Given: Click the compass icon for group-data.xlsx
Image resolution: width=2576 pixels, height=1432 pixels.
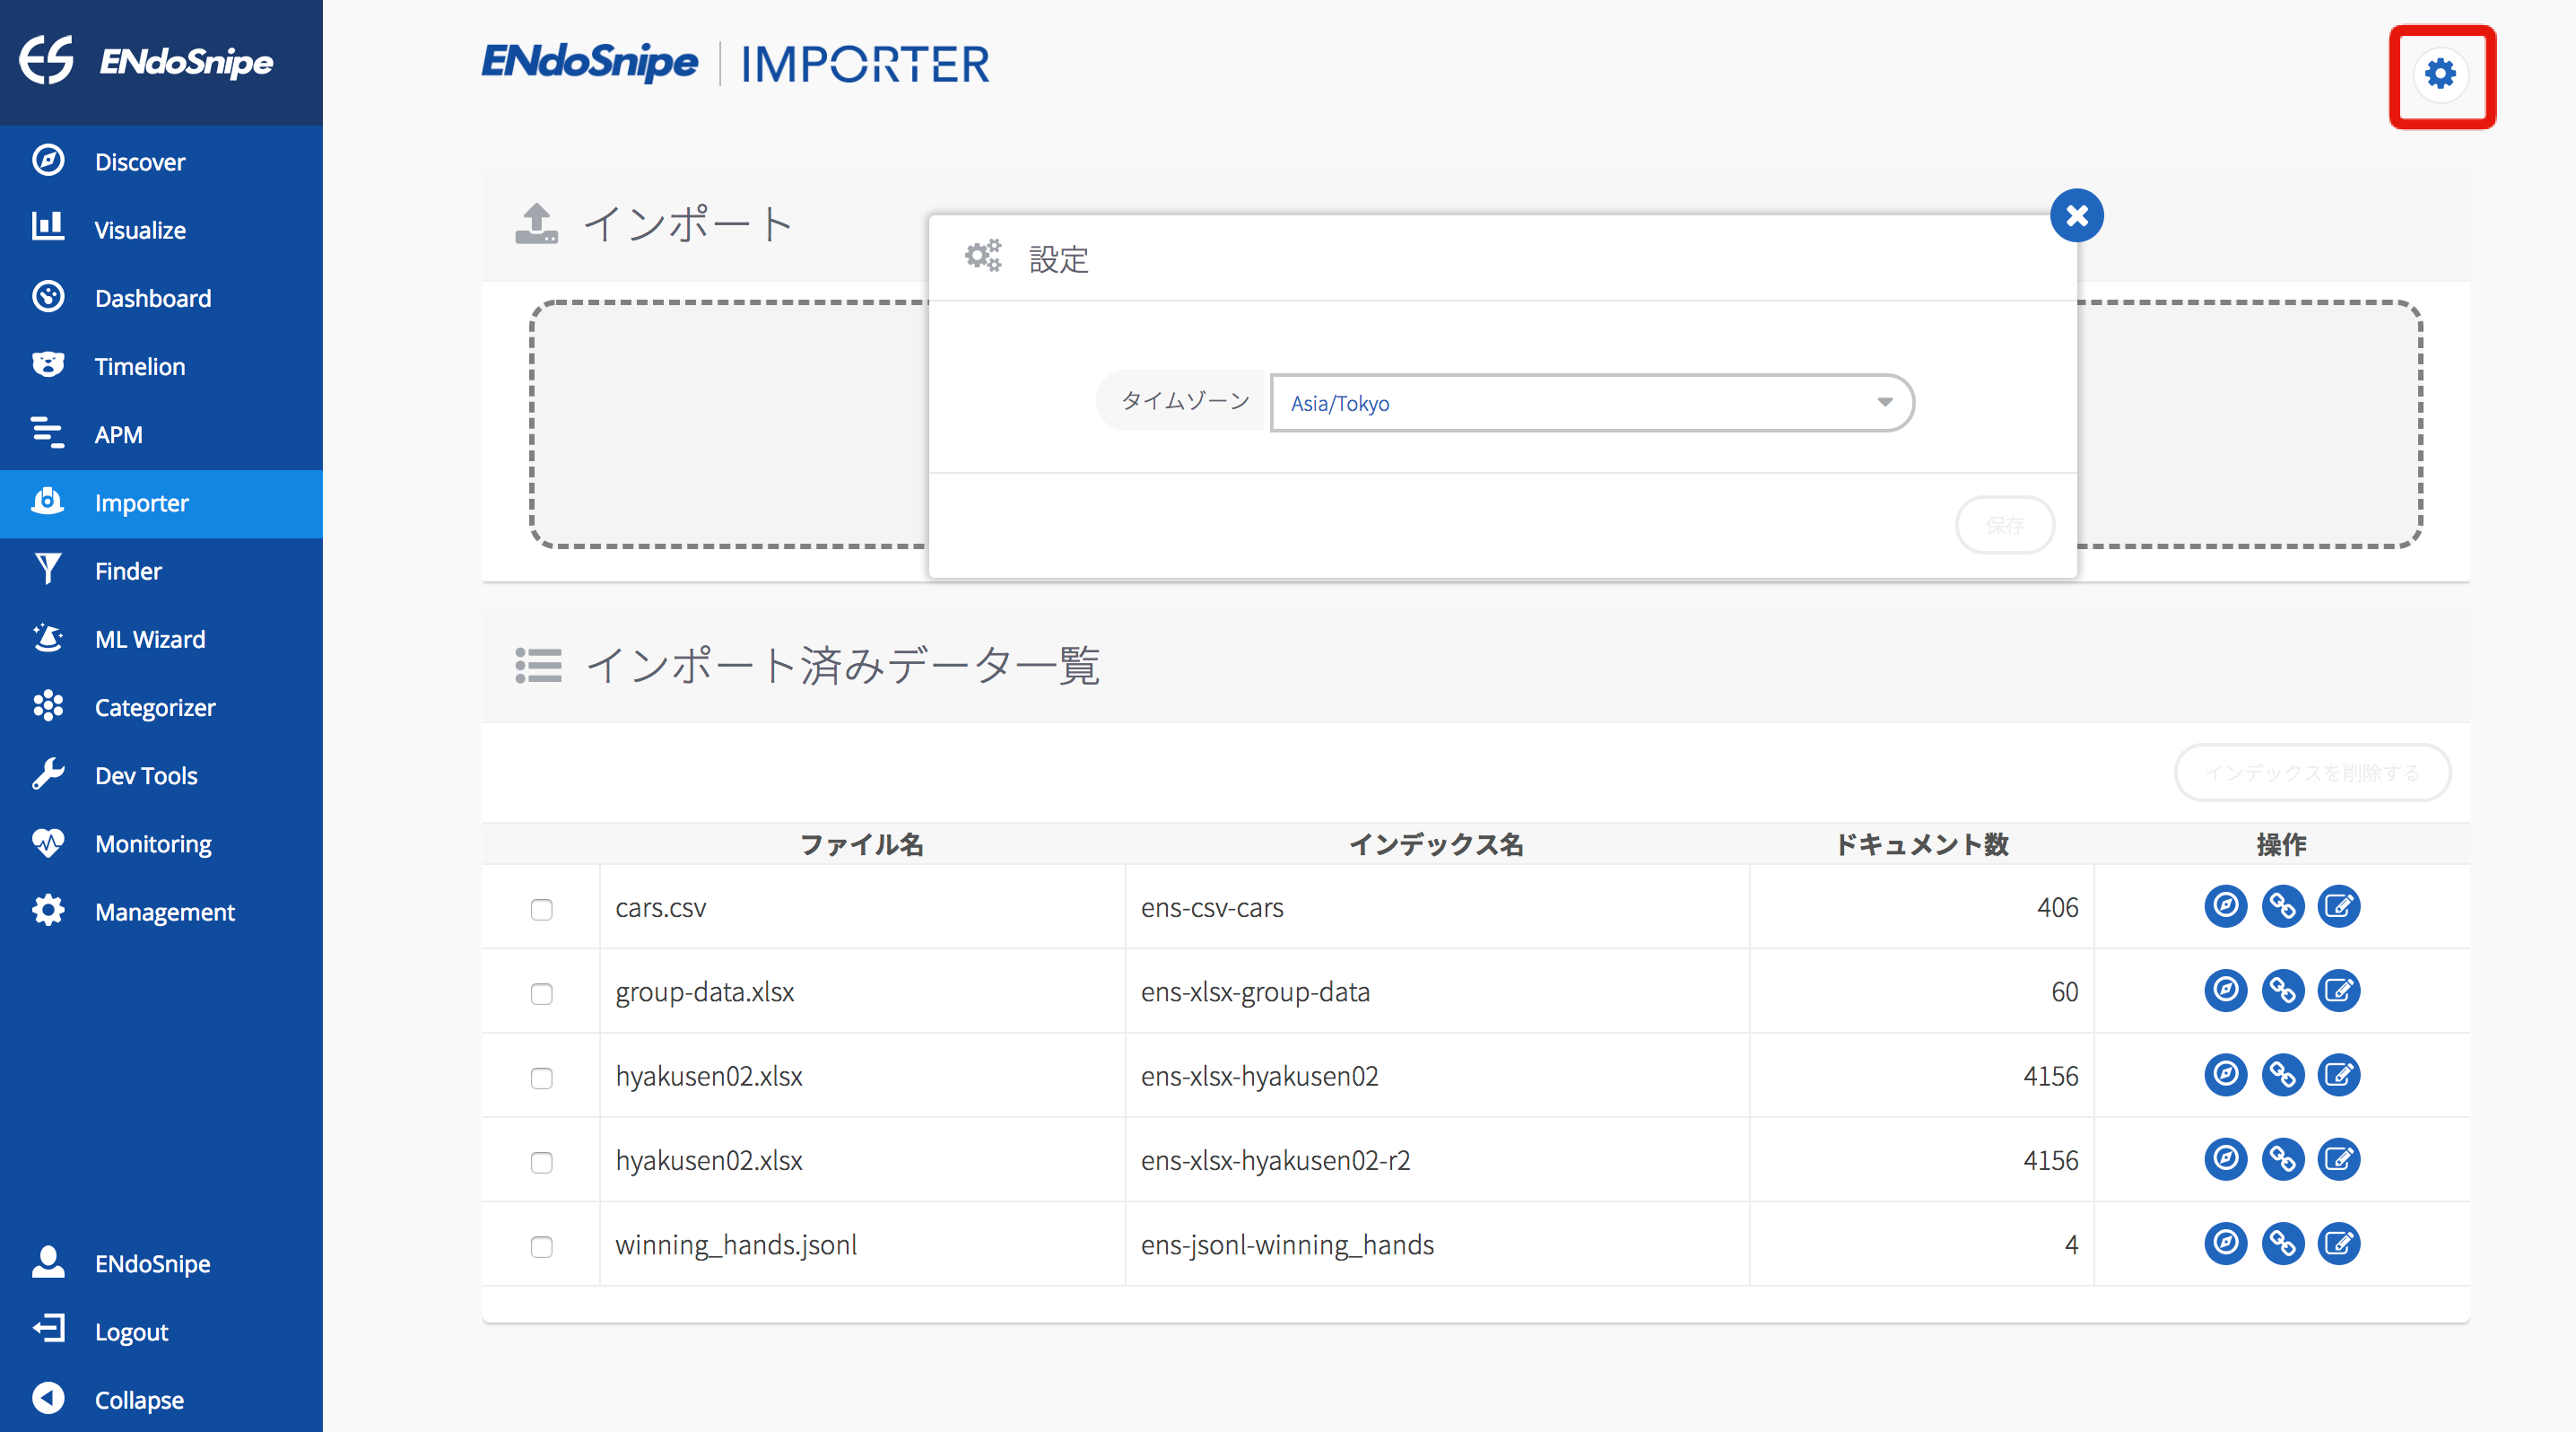Looking at the screenshot, I should [x=2225, y=990].
